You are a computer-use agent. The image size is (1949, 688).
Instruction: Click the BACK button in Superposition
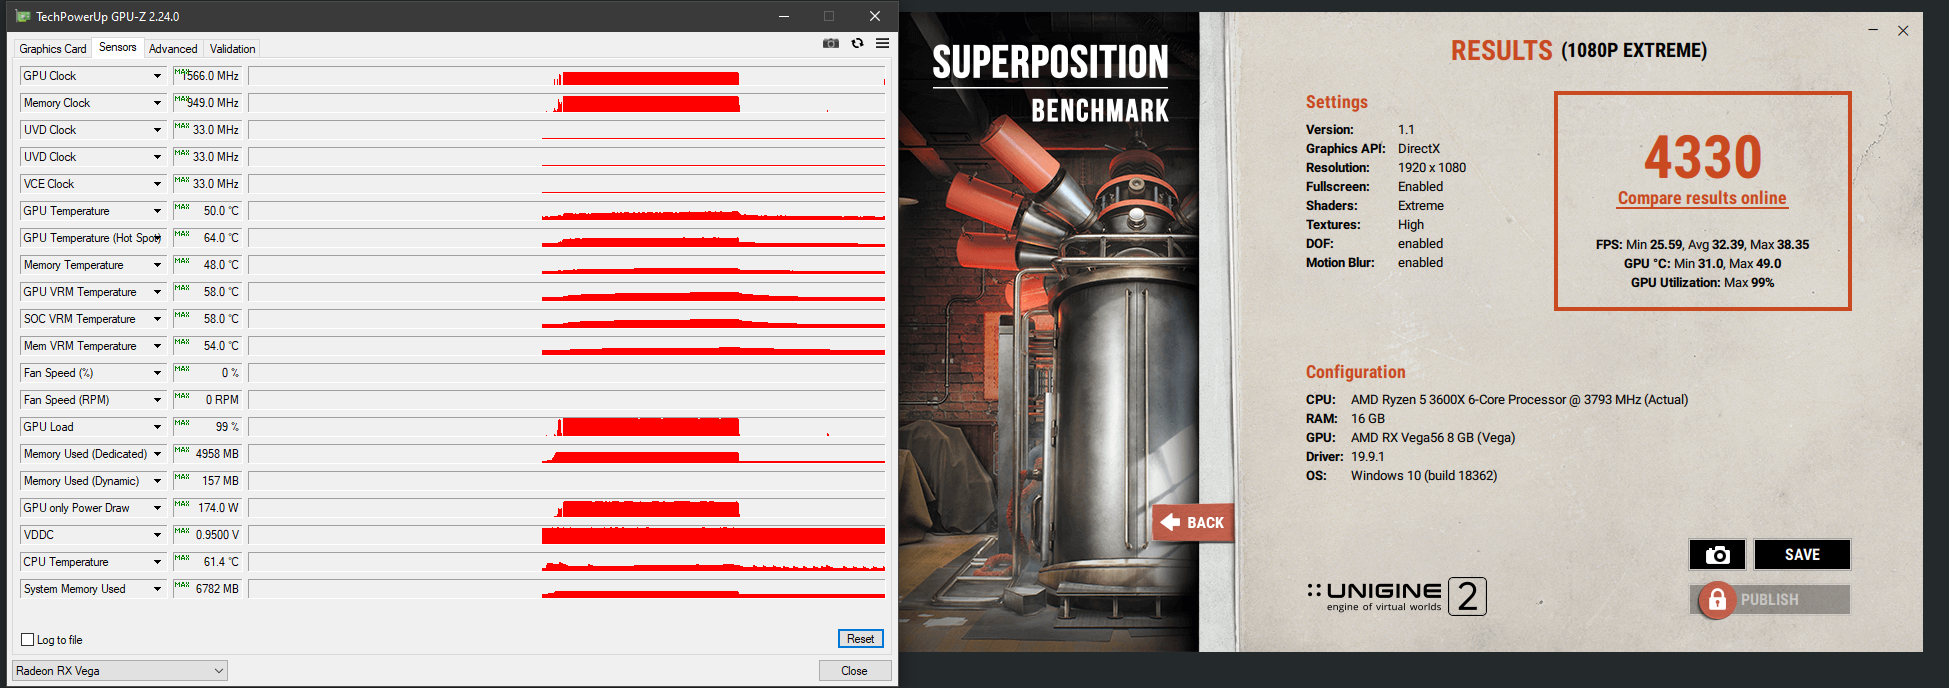click(1193, 522)
